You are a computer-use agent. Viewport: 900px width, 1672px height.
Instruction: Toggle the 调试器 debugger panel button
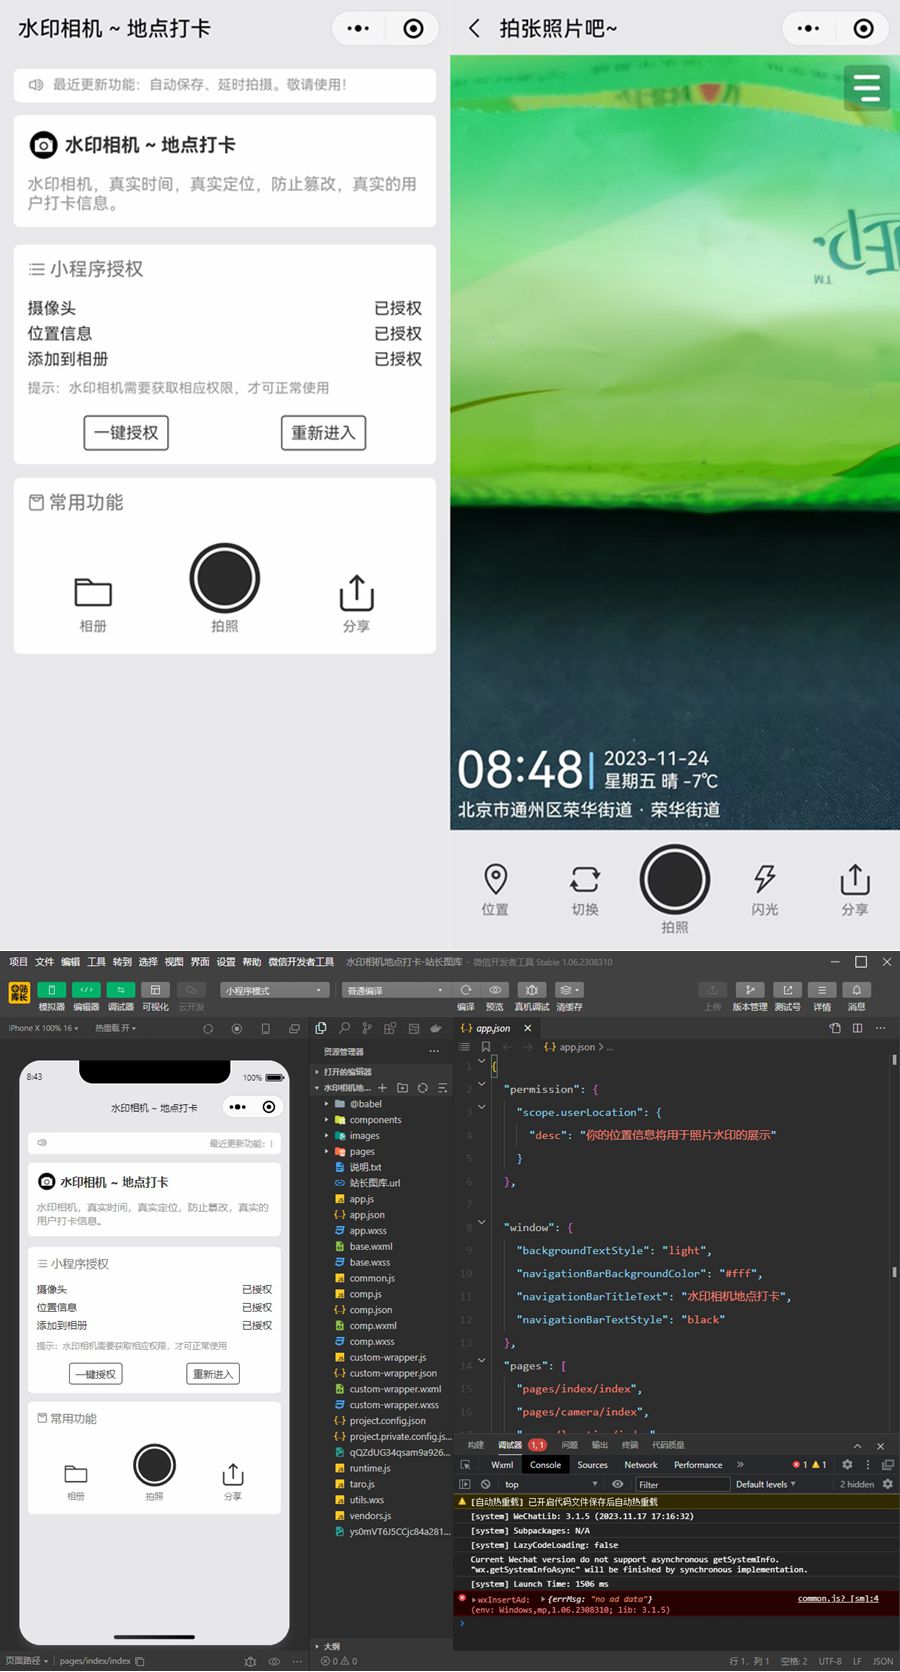pos(121,990)
